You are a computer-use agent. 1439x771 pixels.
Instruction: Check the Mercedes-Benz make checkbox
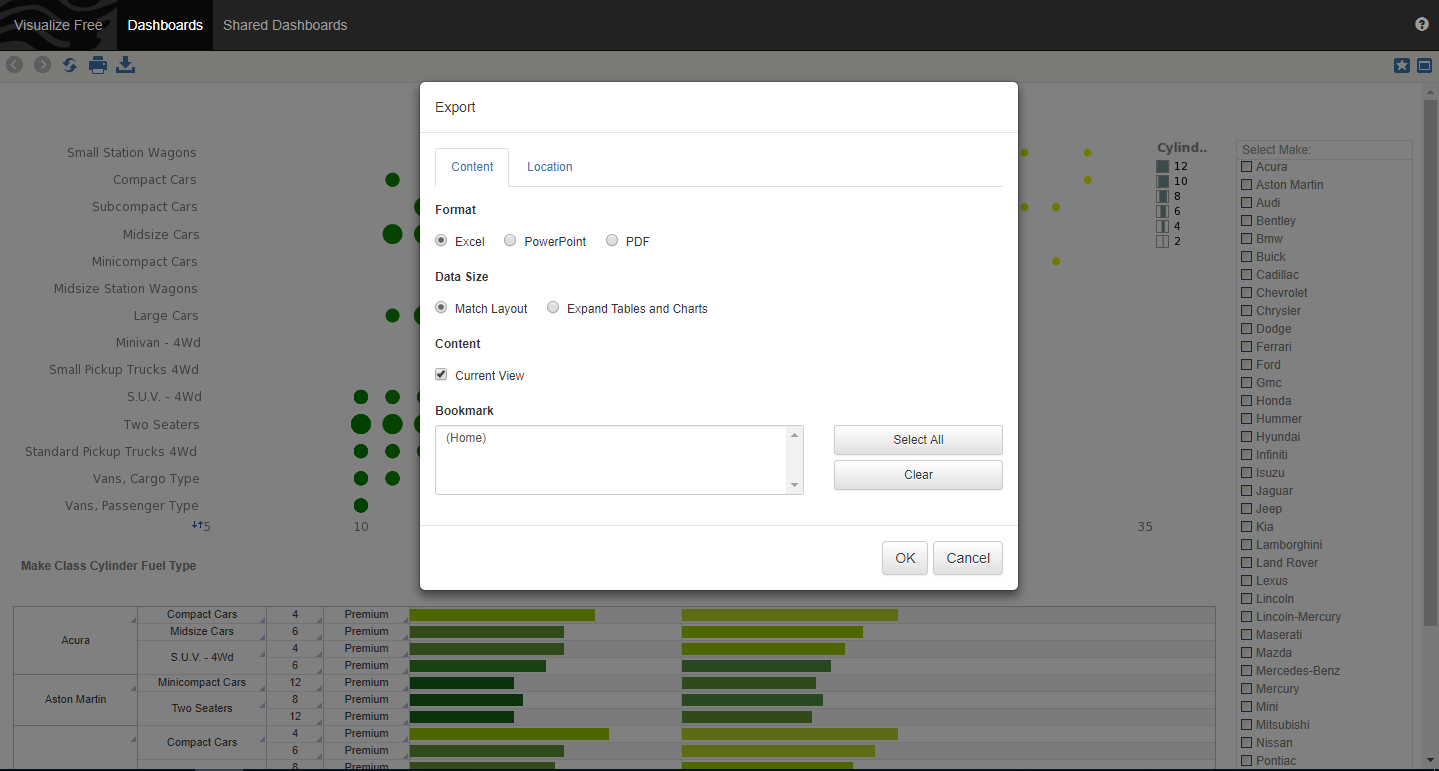coord(1246,671)
